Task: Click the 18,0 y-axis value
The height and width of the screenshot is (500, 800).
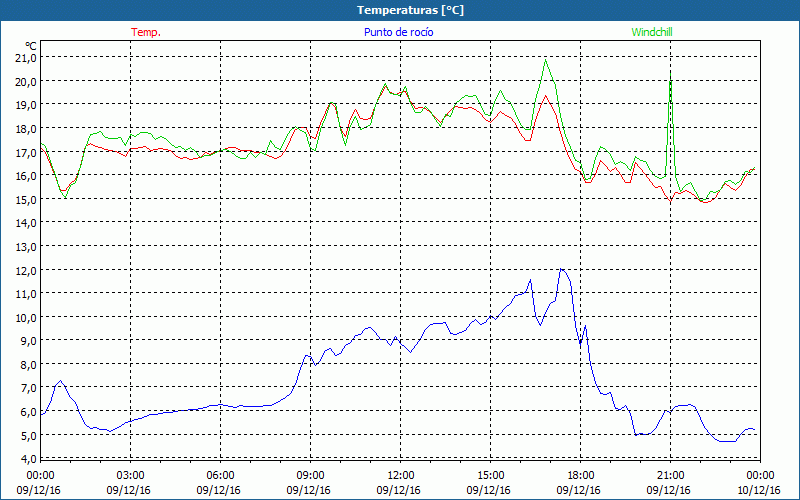Action: coord(26,129)
